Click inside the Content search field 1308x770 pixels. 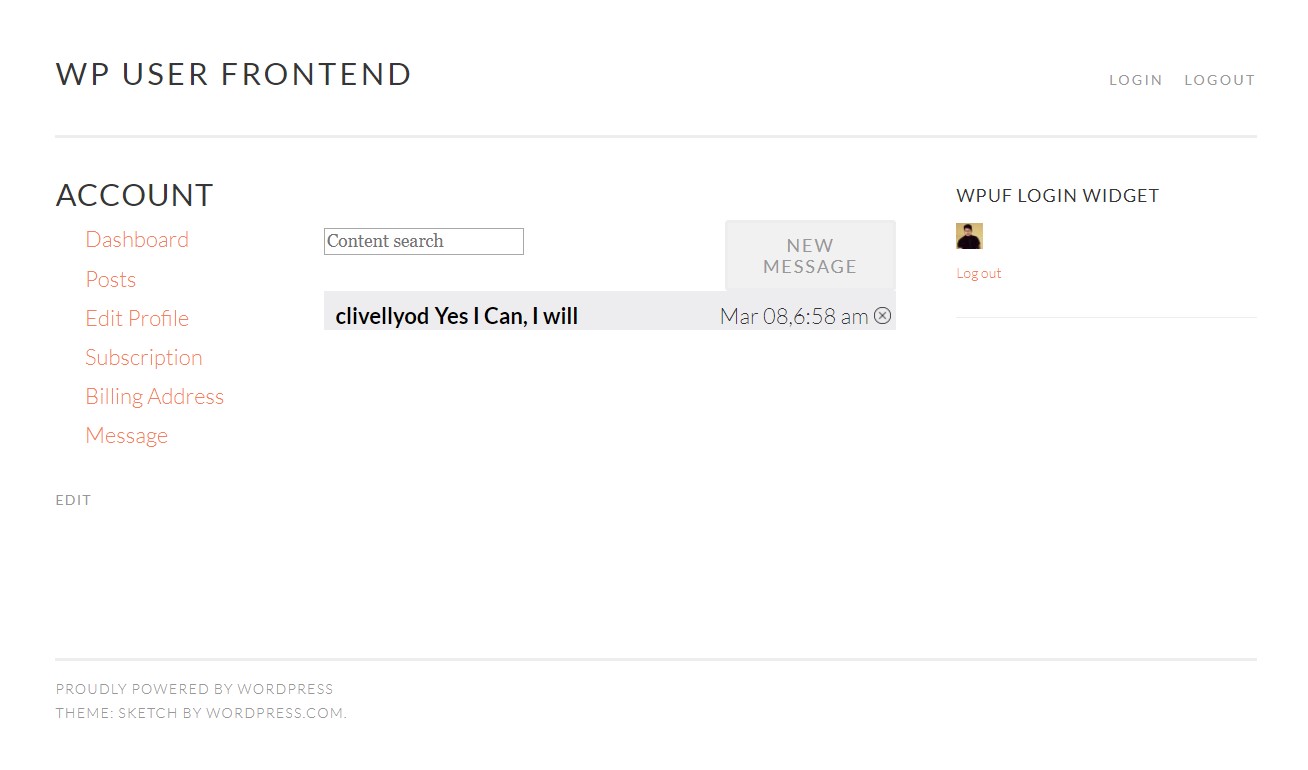pyautogui.click(x=423, y=241)
